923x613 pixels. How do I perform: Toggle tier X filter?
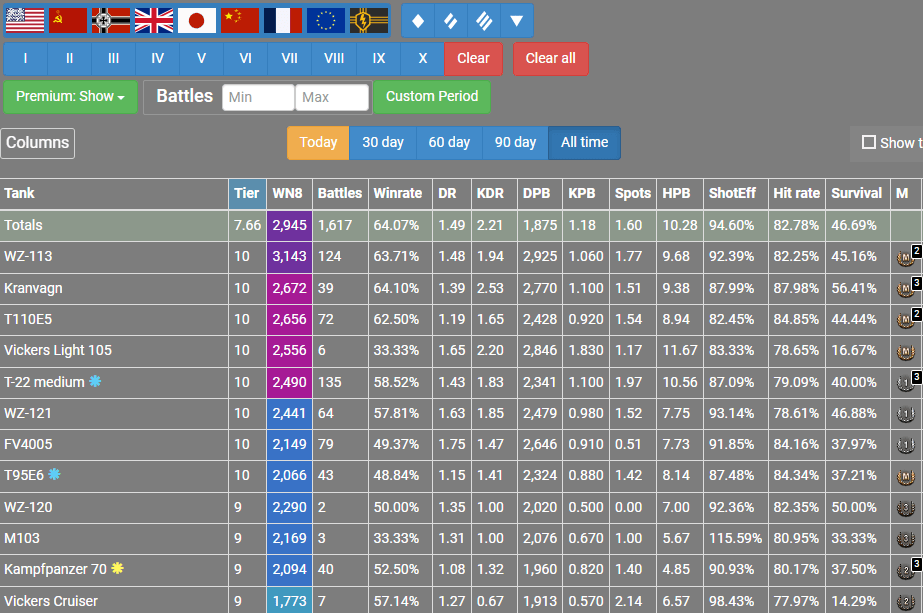pyautogui.click(x=422, y=58)
